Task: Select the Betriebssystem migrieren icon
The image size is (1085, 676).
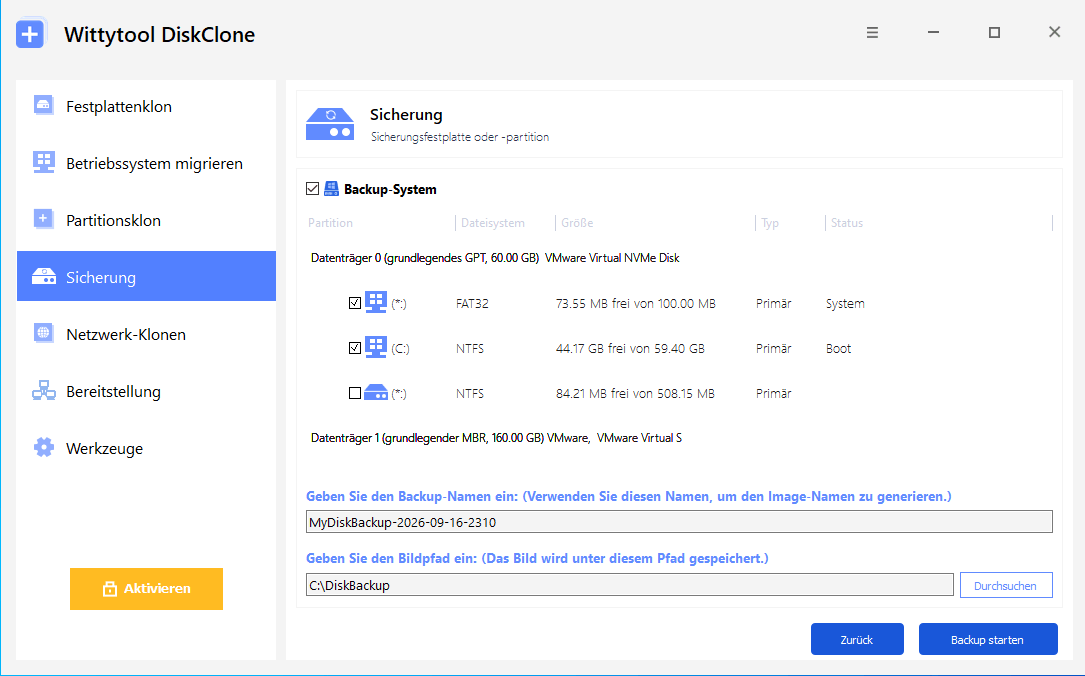Action: click(x=44, y=163)
